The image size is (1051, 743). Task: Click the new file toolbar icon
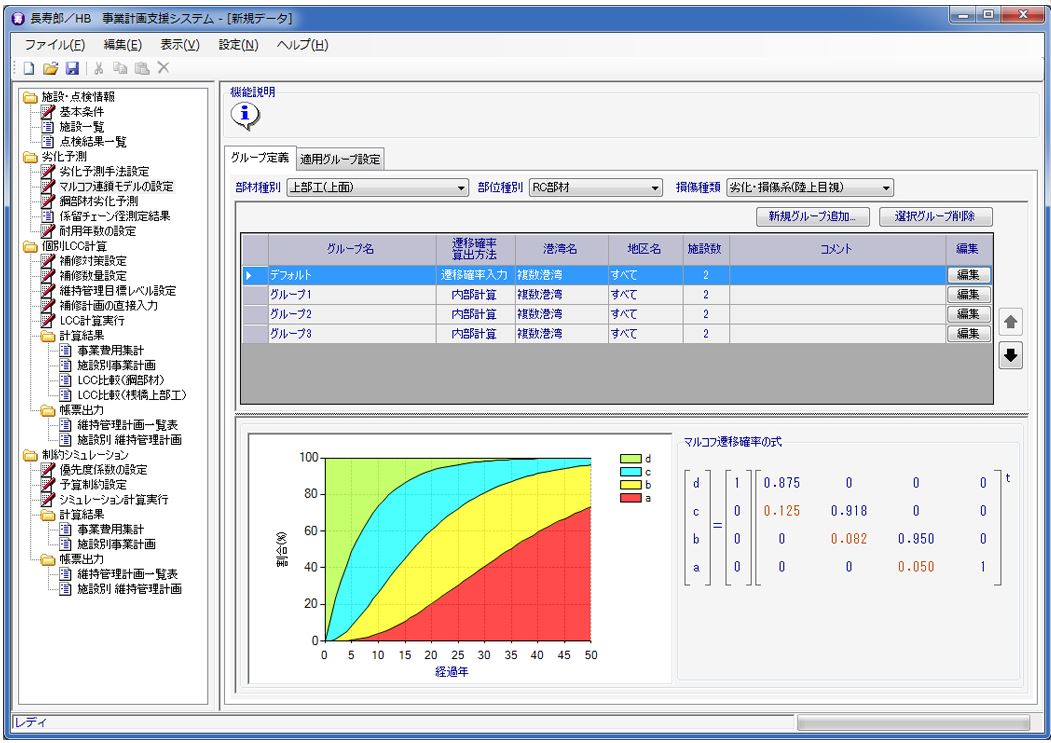pos(28,68)
